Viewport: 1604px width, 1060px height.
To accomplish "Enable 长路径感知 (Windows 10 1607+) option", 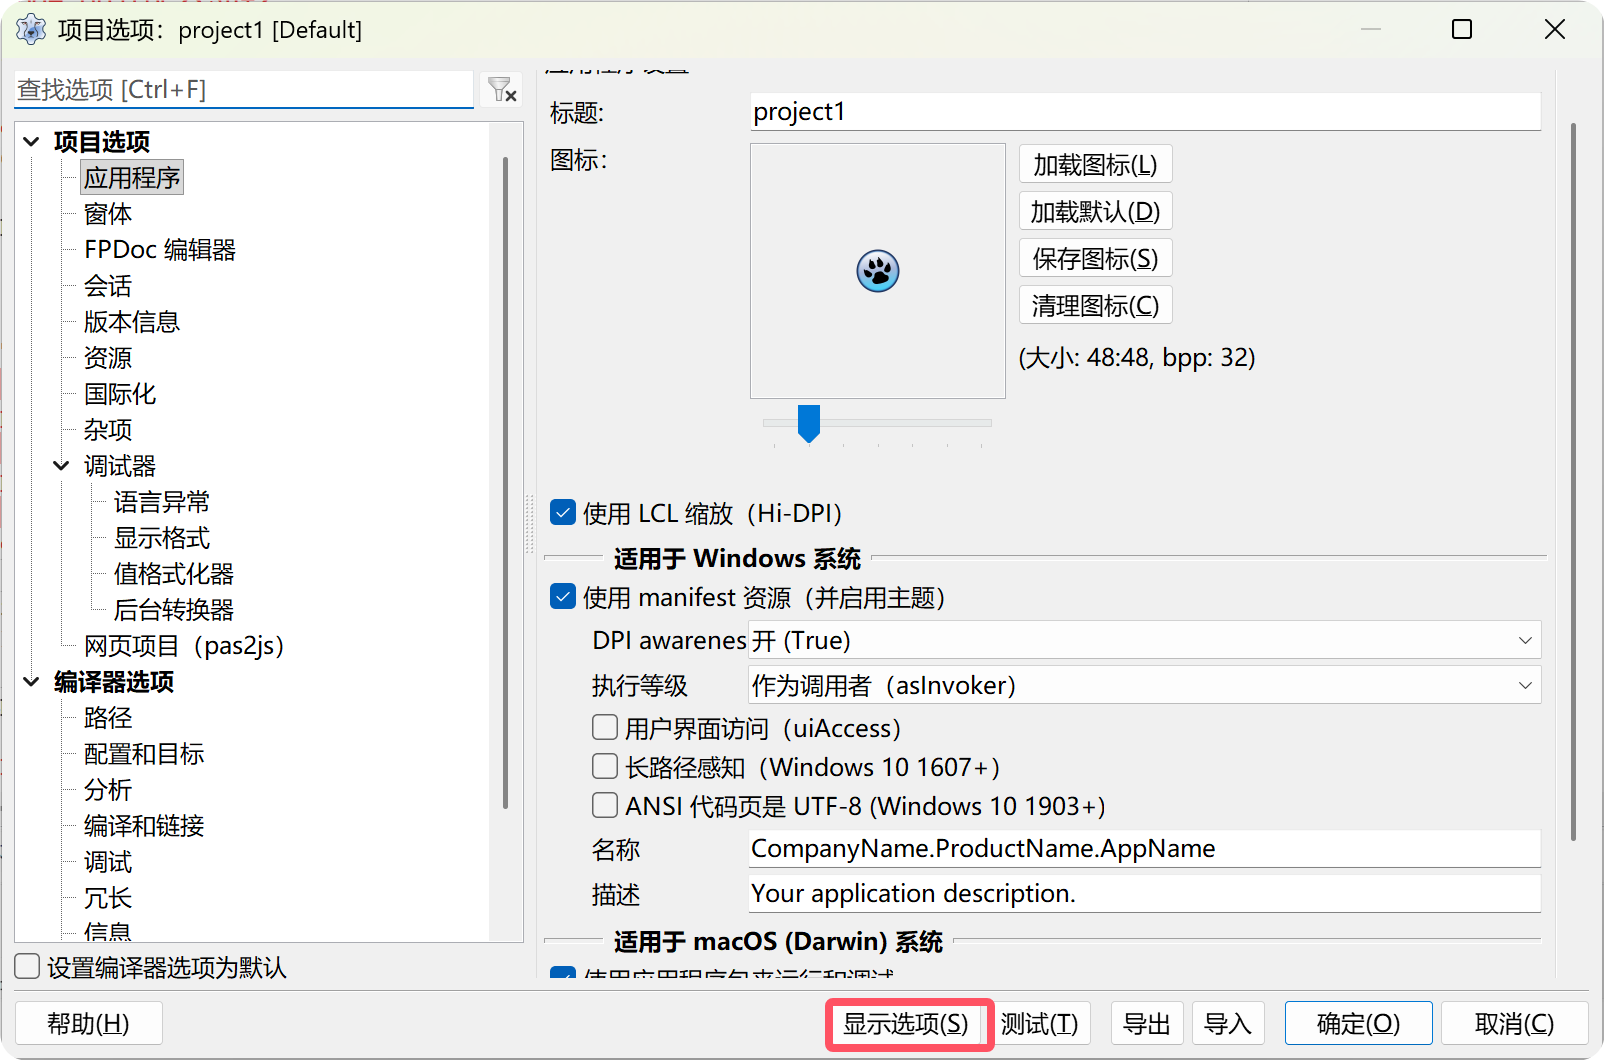I will click(605, 766).
